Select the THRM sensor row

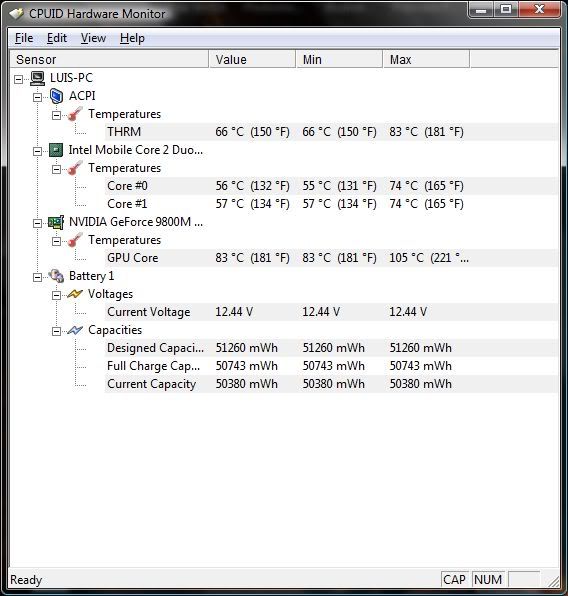[331, 132]
